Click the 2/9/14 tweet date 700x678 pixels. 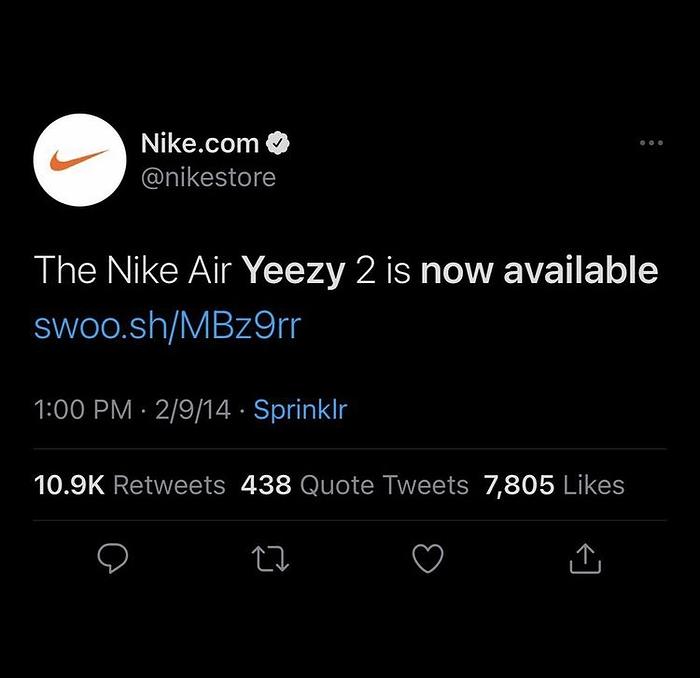click(193, 409)
